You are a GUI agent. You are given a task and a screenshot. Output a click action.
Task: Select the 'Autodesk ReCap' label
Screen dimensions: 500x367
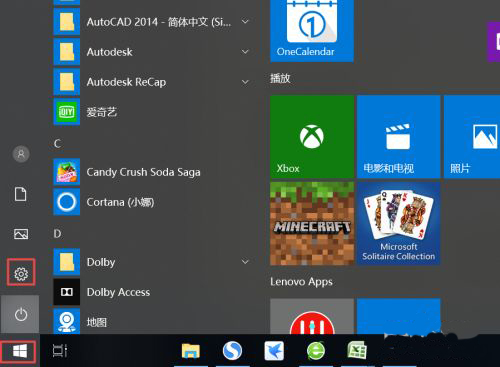tap(126, 82)
